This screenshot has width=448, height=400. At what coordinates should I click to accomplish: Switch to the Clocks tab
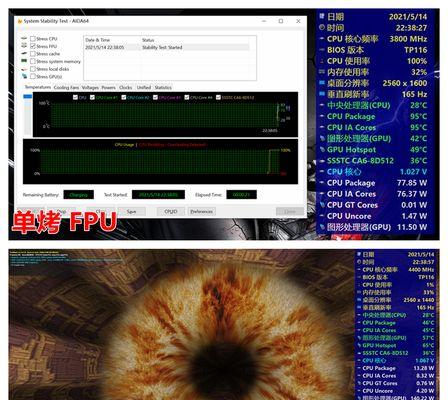[126, 87]
